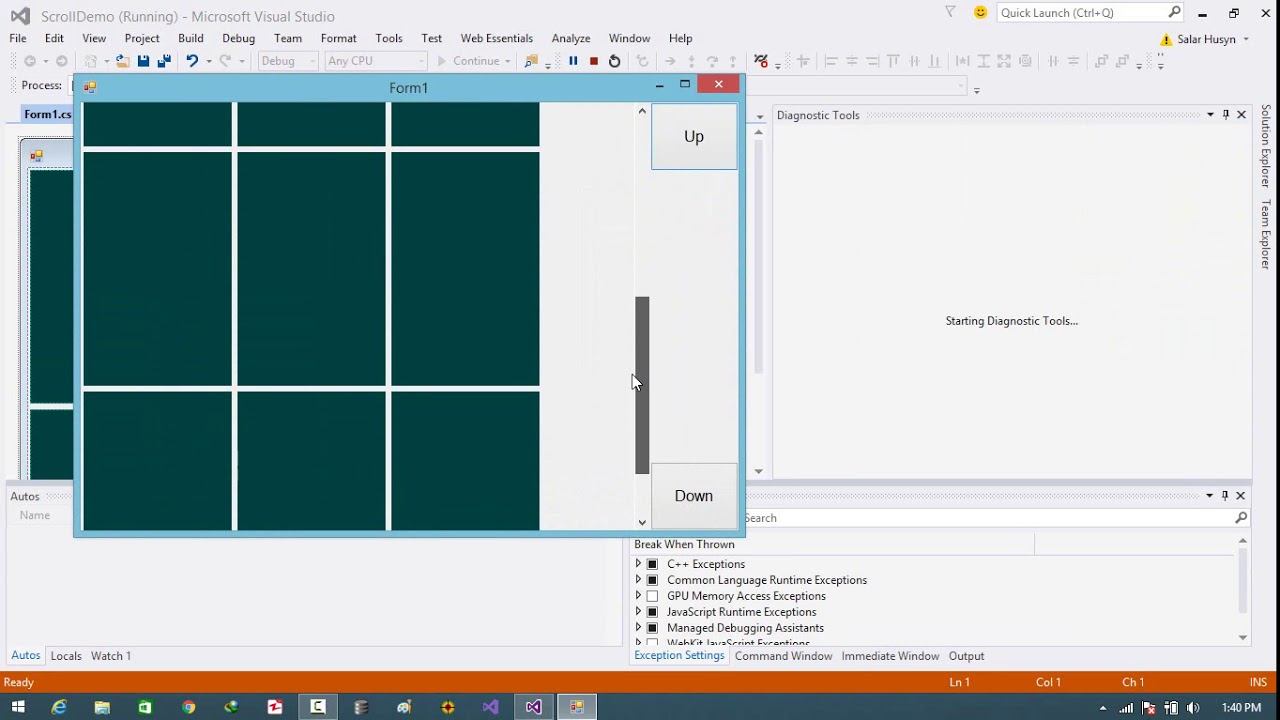Toggle the C++ Exceptions checkbox

click(652, 564)
